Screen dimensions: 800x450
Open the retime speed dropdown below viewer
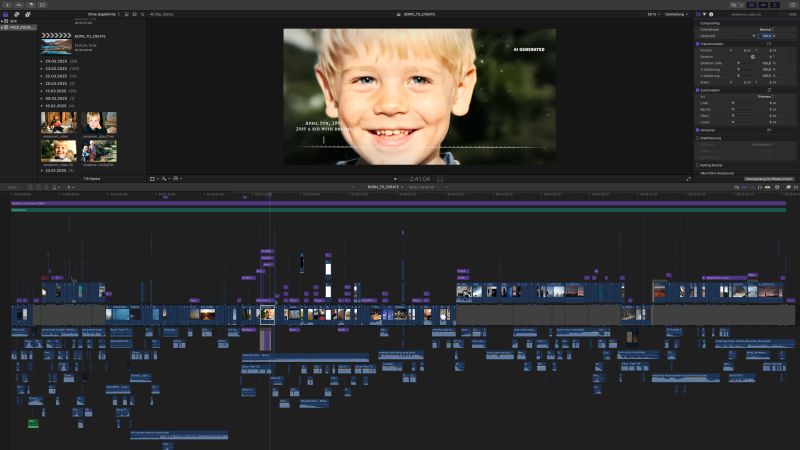coord(177,179)
